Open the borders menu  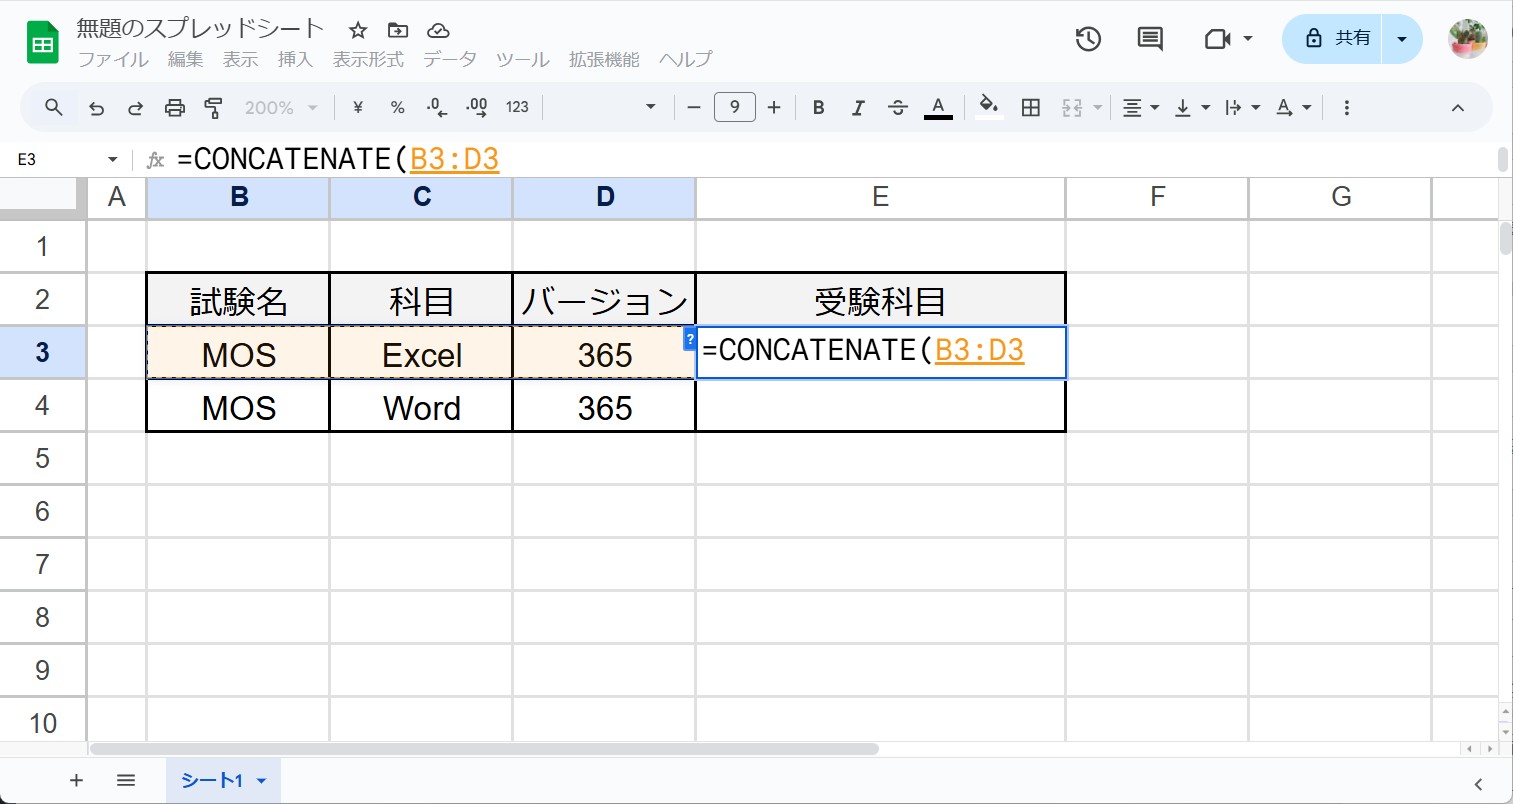pos(1031,107)
